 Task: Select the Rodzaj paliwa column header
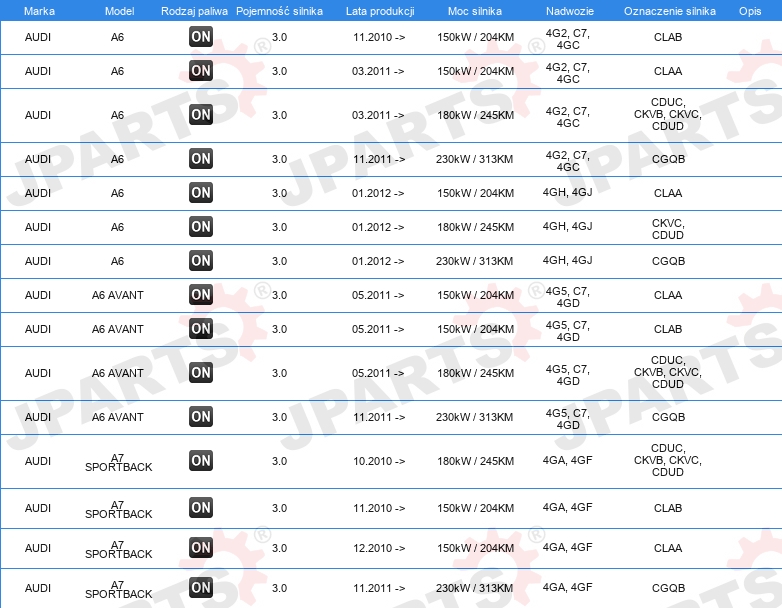coord(194,11)
